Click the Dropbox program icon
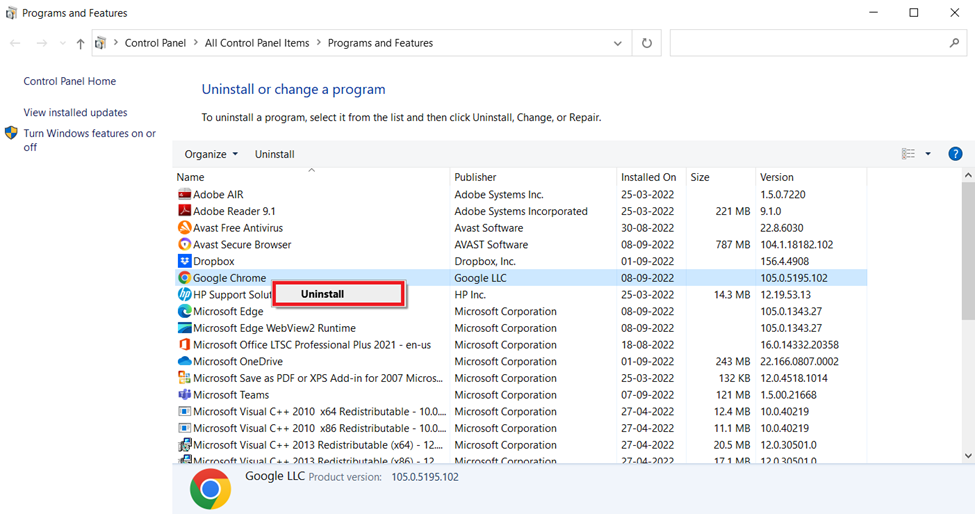The image size is (975, 514). [184, 261]
